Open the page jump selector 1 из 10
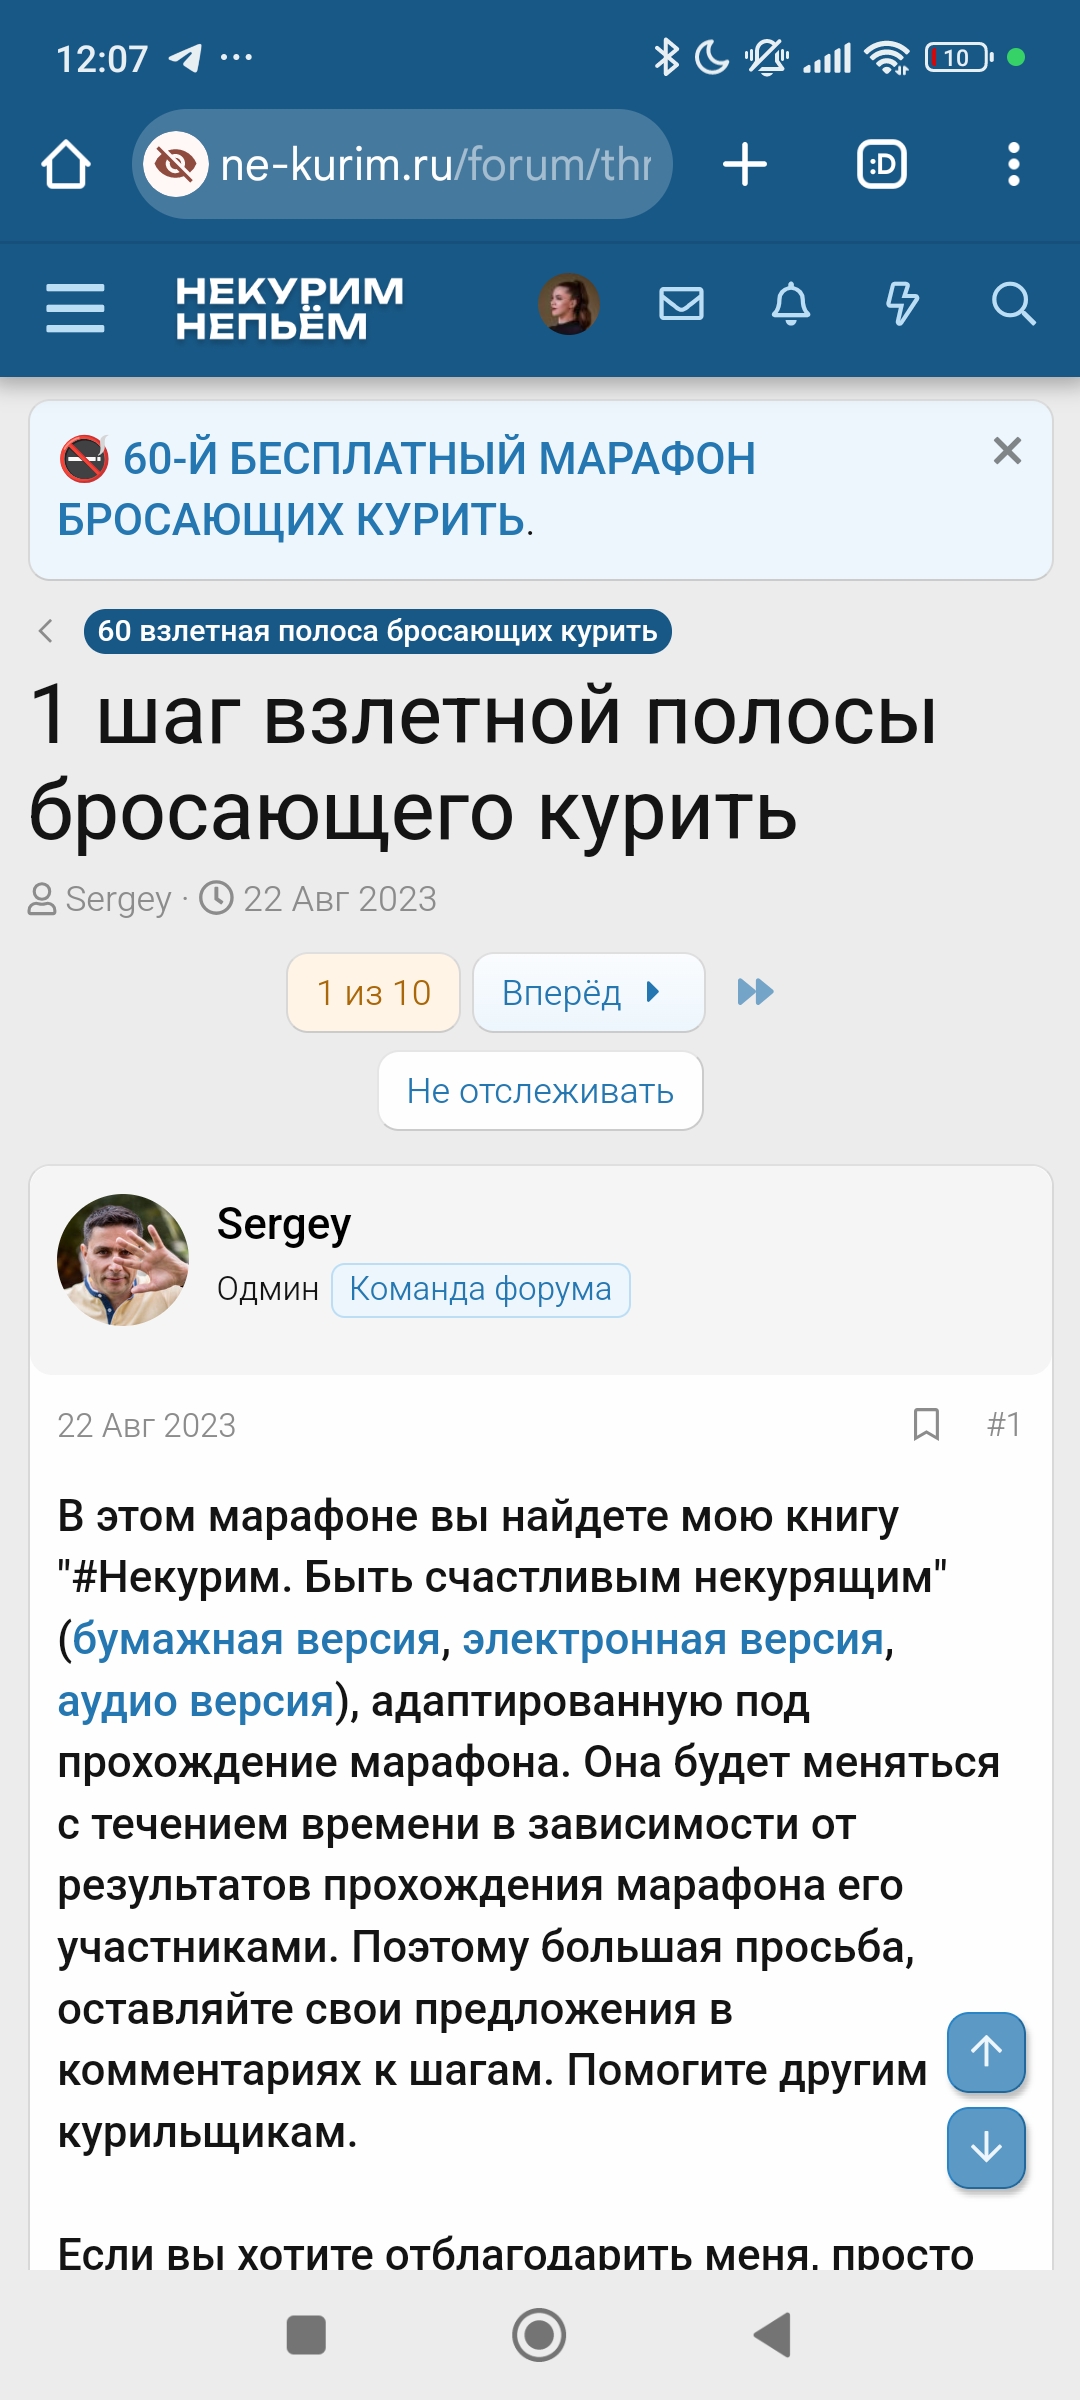 point(373,993)
